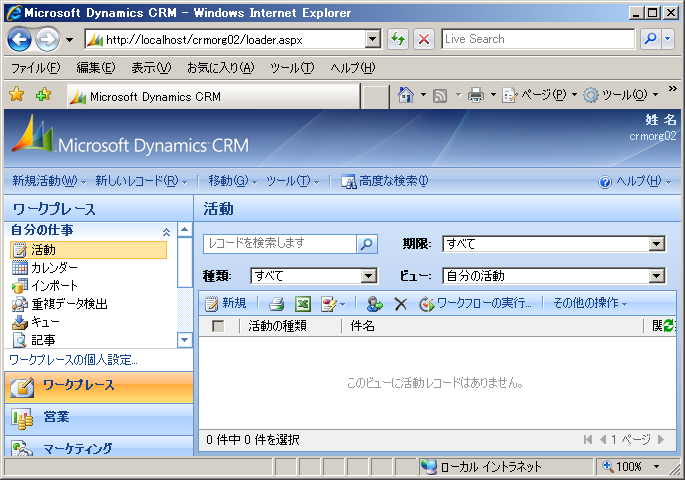685x480 pixels.
Task: Open the 種類 dropdown list
Action: pyautogui.click(x=368, y=276)
